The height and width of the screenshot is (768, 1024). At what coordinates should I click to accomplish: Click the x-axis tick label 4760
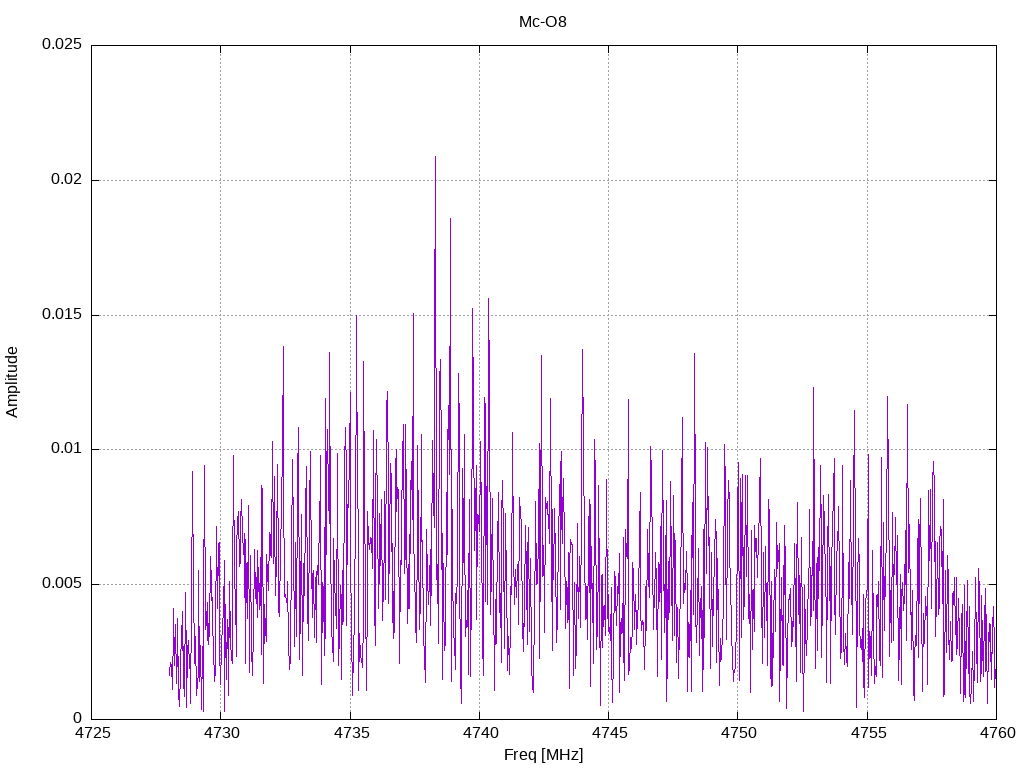[997, 733]
